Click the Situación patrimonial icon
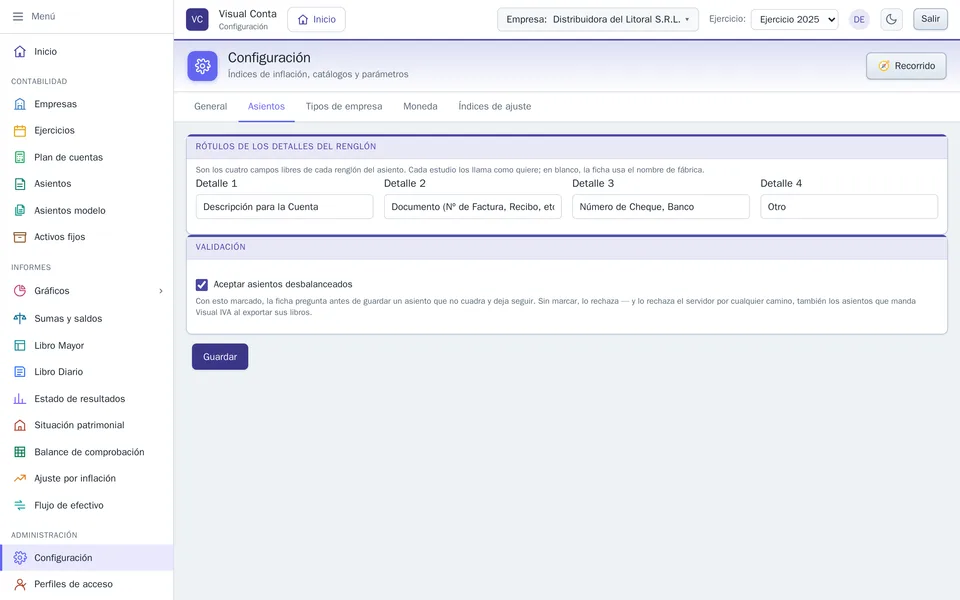The image size is (960, 600). pyautogui.click(x=20, y=425)
